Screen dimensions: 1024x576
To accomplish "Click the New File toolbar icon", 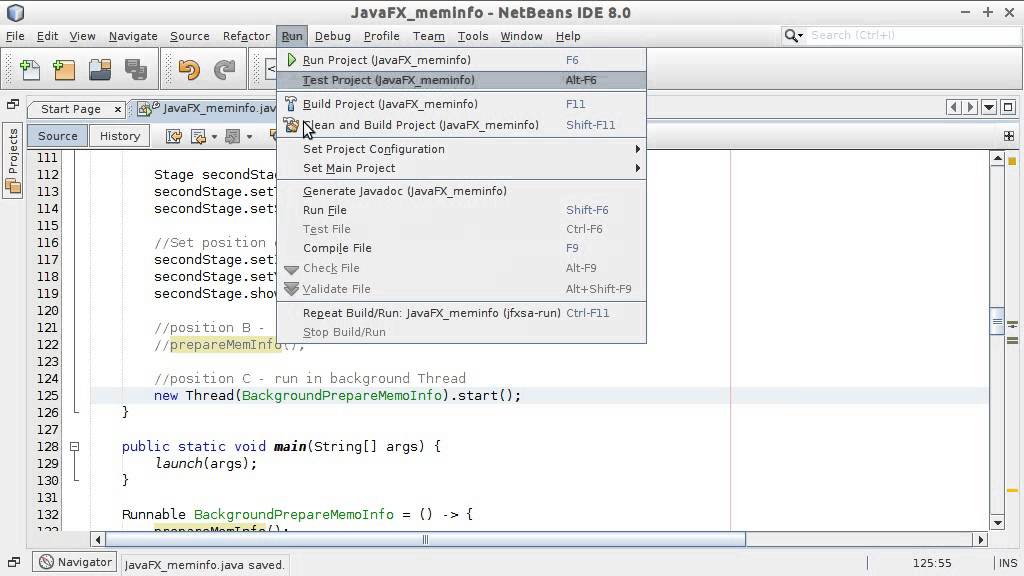I will [x=30, y=69].
